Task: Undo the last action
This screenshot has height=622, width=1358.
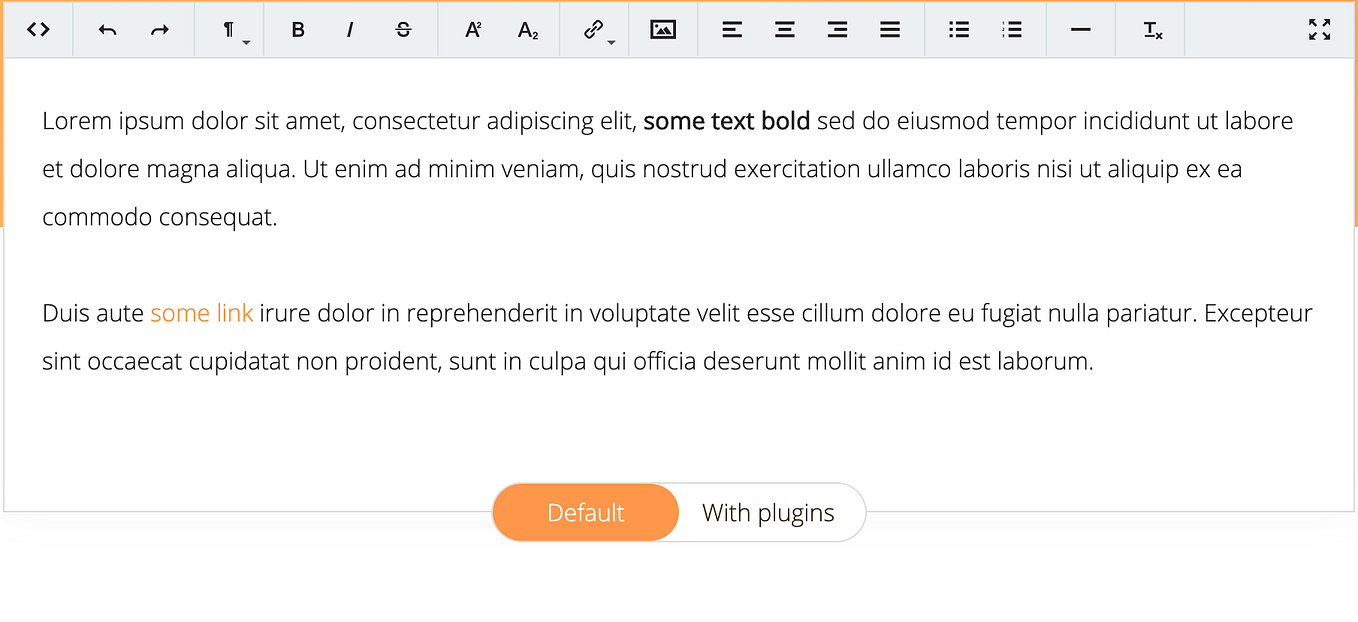Action: click(x=107, y=29)
